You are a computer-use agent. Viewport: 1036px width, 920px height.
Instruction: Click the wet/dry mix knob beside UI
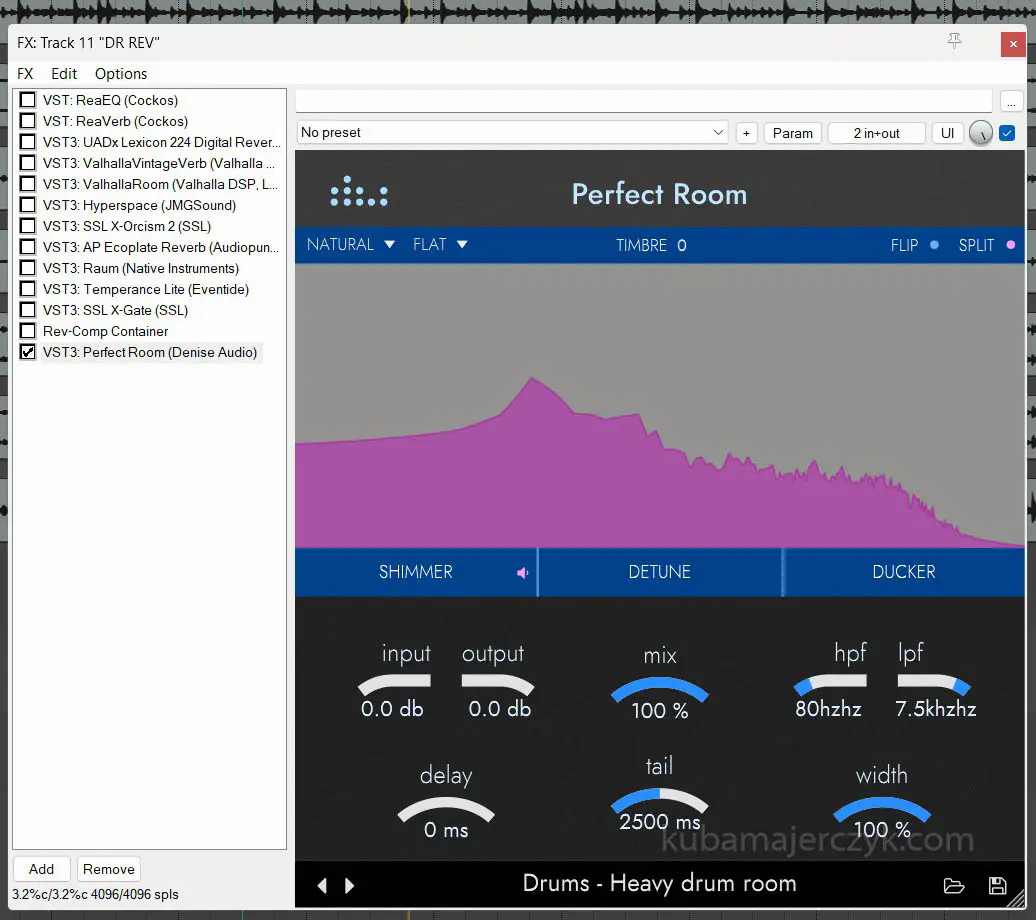click(x=981, y=133)
